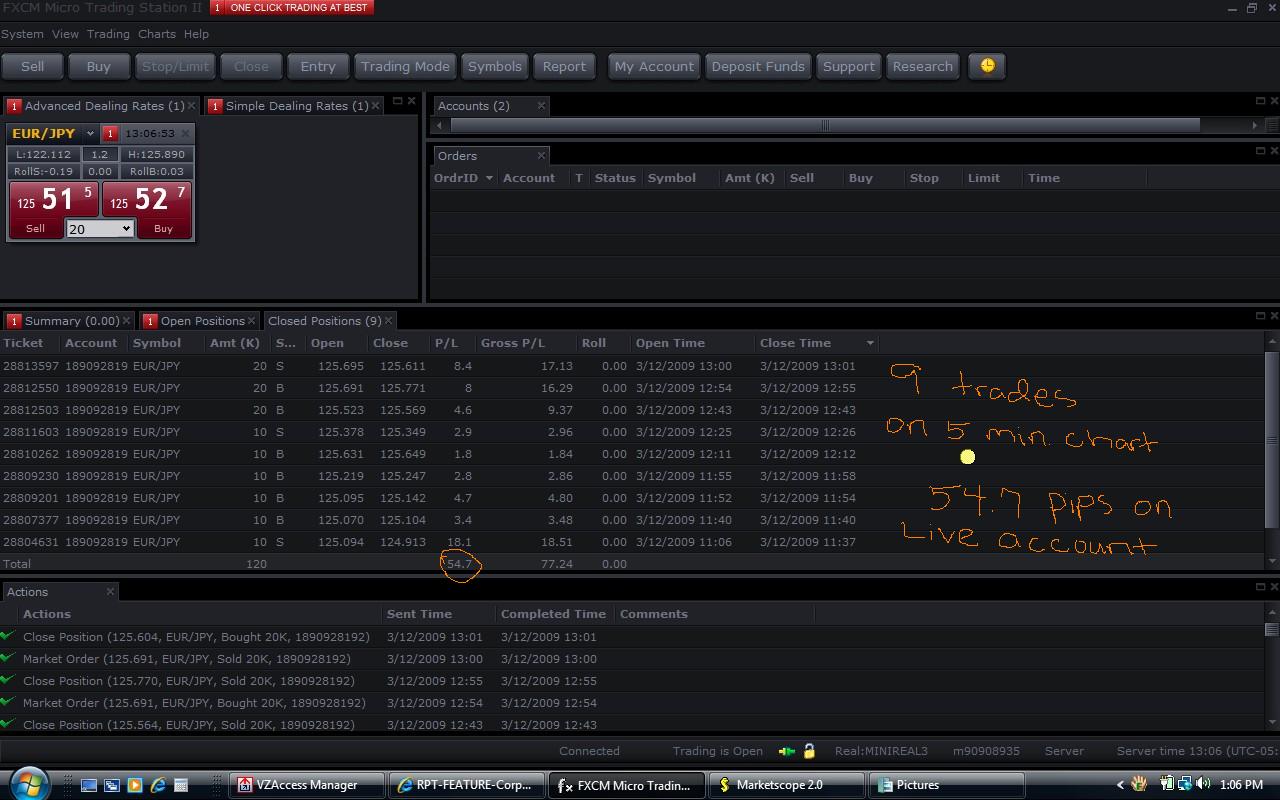Screen dimensions: 1280x800
Task: Click the padlock icon in status bar
Action: click(x=809, y=751)
